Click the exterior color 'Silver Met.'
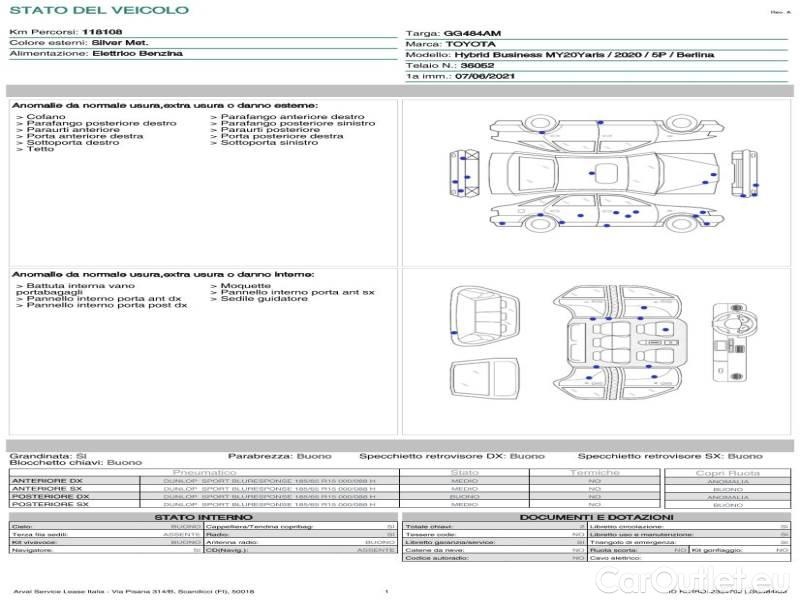The width and height of the screenshot is (800, 600). tap(120, 43)
